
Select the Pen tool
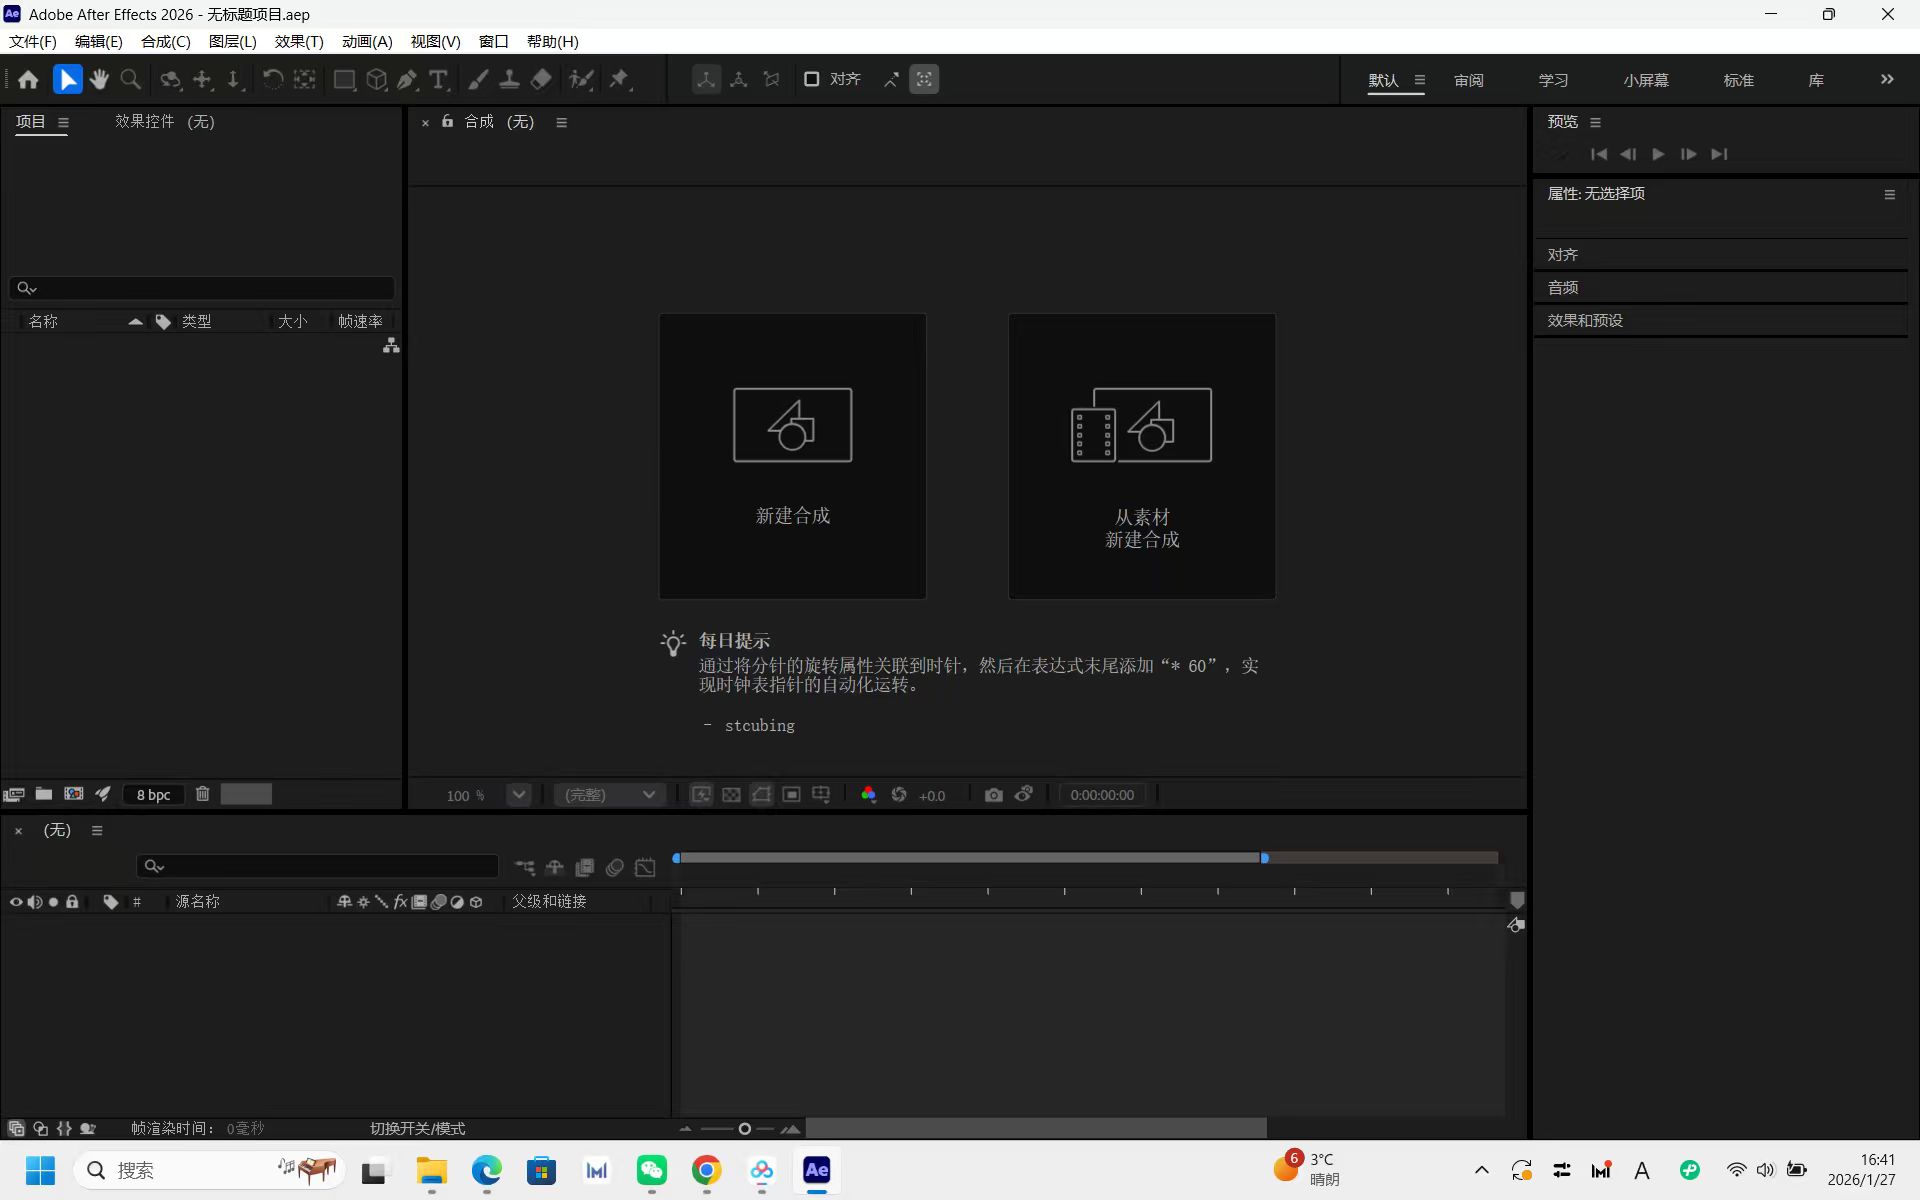(407, 79)
